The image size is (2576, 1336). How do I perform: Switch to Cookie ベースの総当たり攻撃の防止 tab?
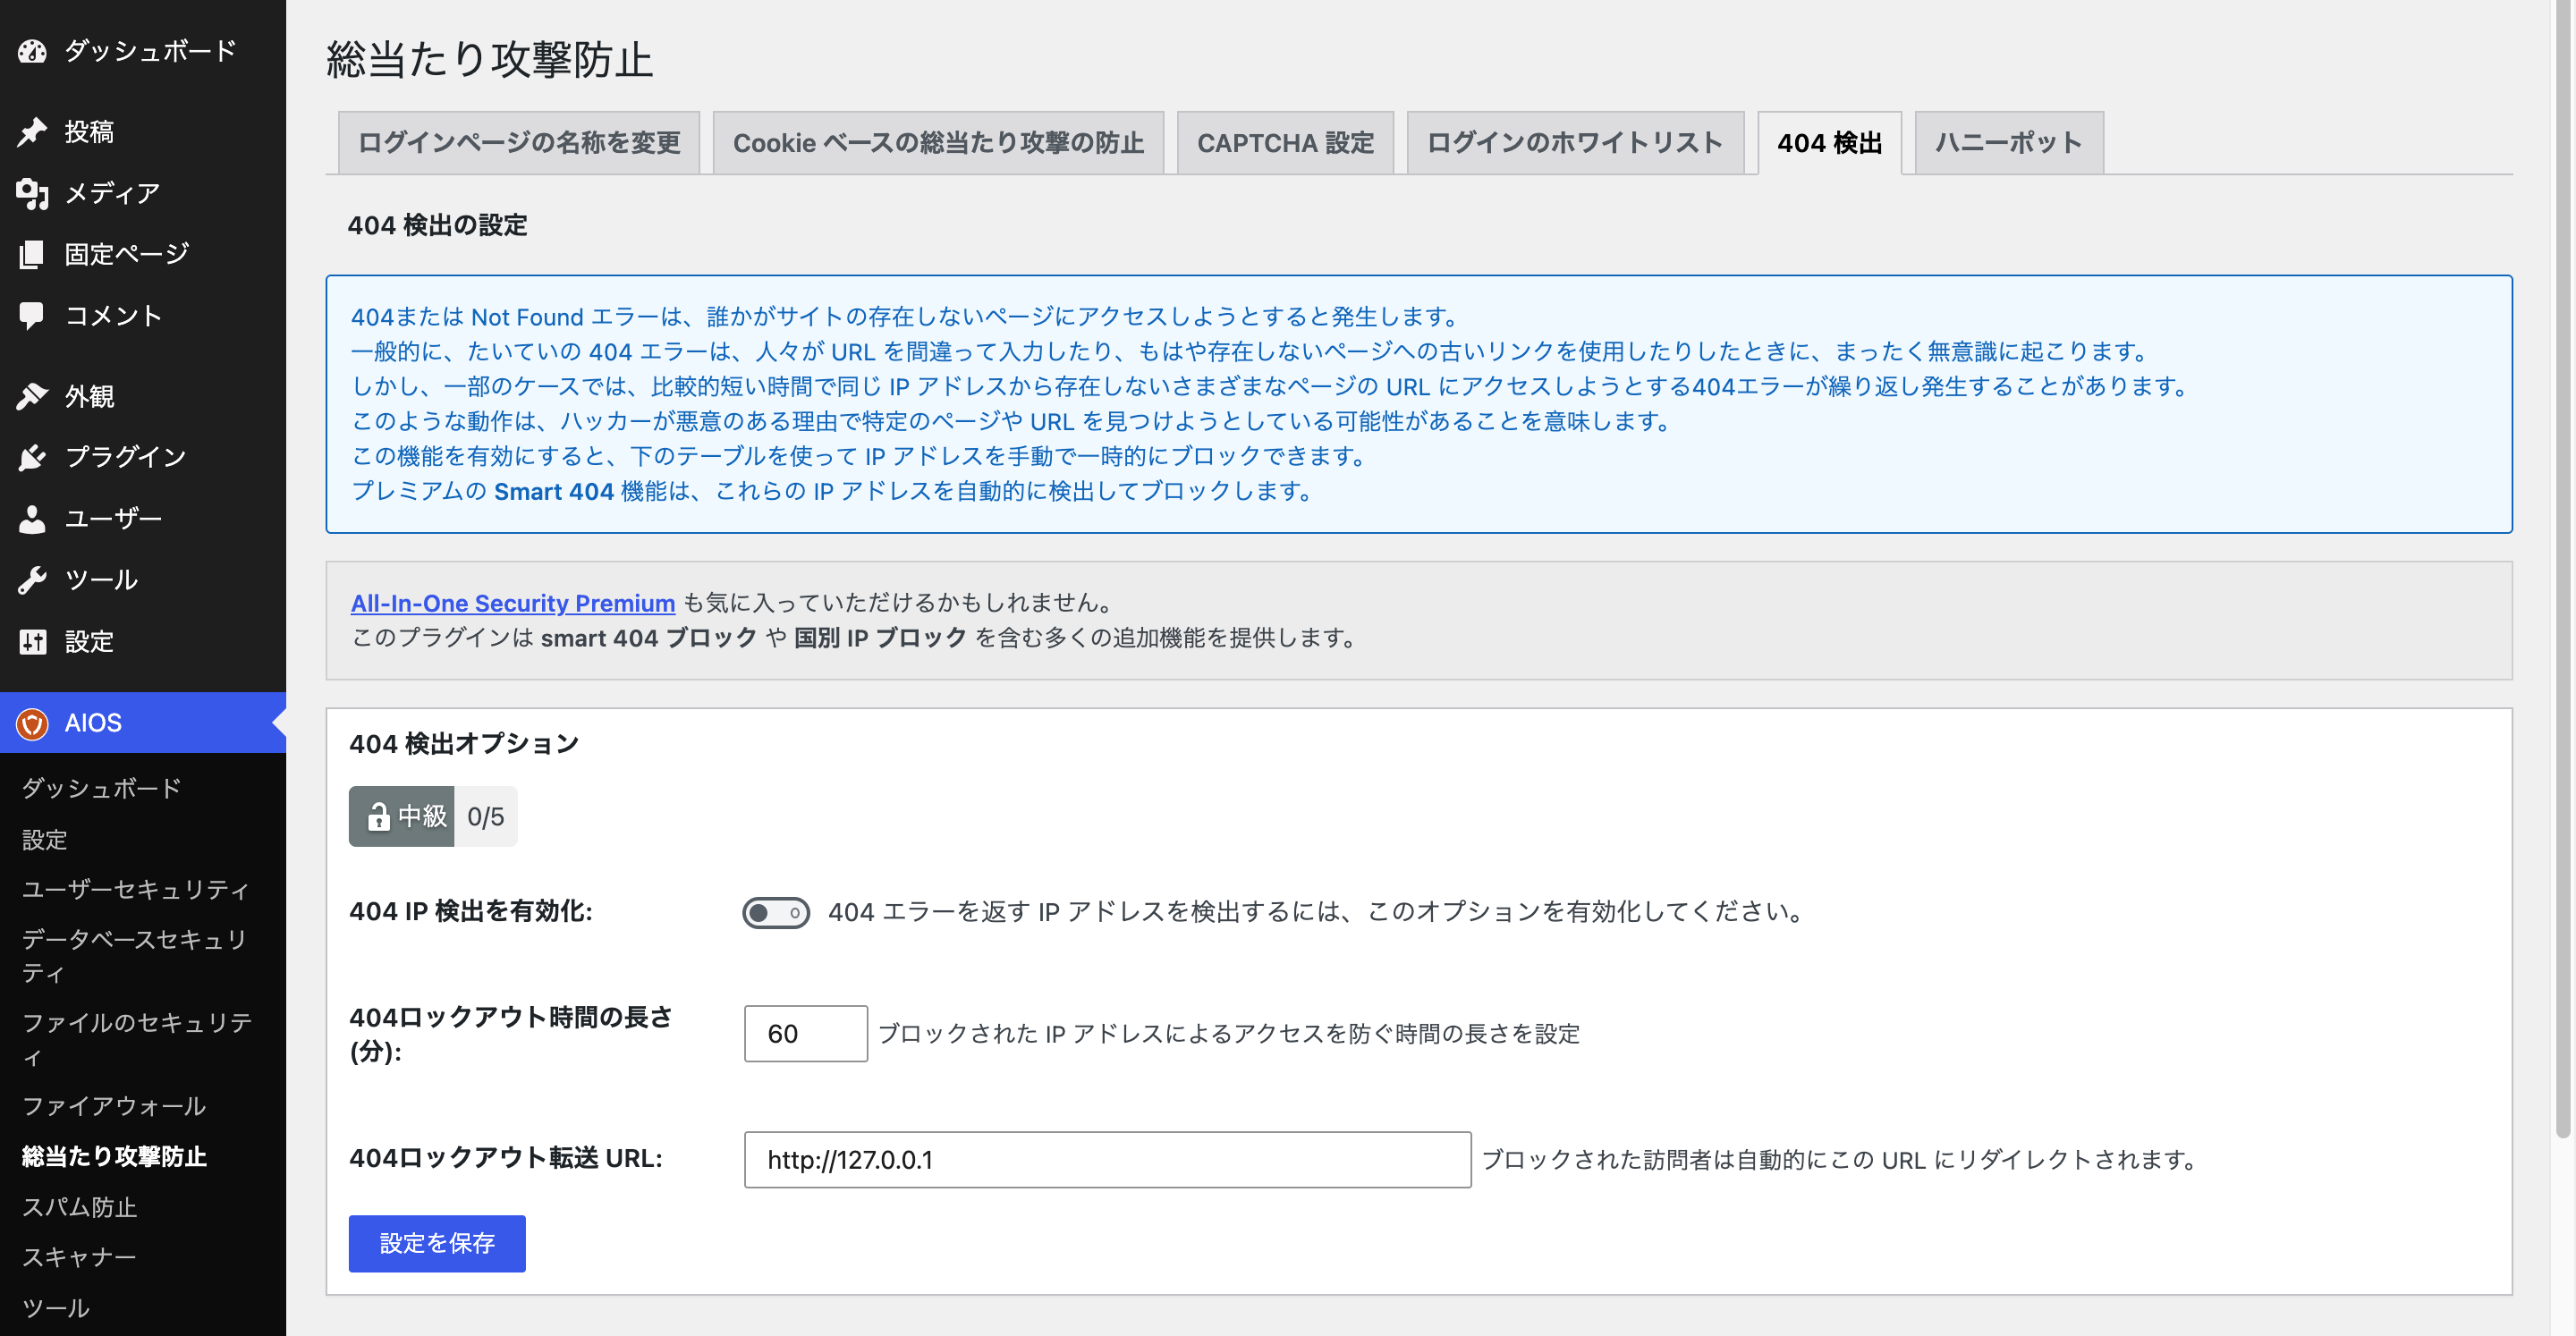tap(938, 143)
